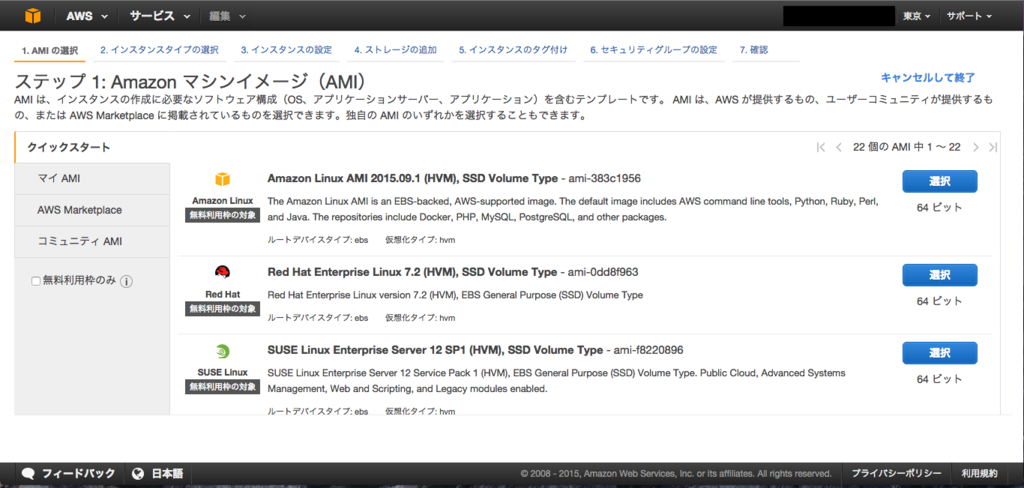Click the SUSE Linux 無料利用枠の対象 badge
1024x488 pixels.
pyautogui.click(x=223, y=387)
